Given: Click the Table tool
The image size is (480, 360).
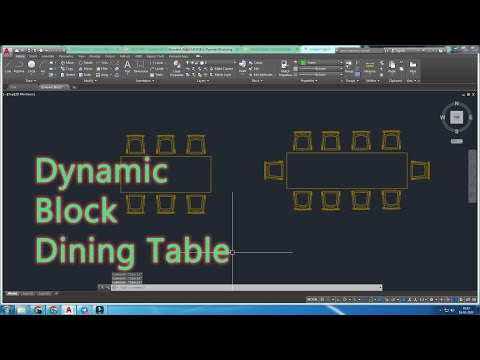Looking at the screenshot, I should point(157,75).
